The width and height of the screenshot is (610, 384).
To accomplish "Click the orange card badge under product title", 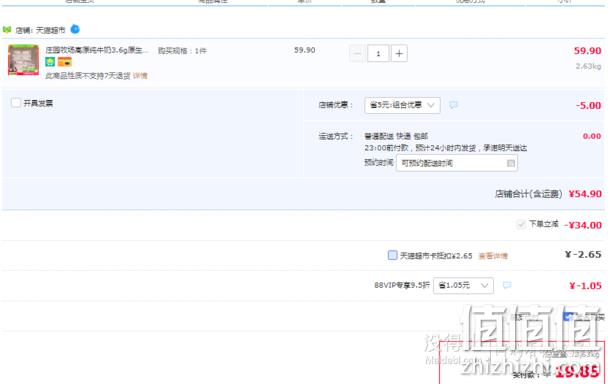I will [65, 61].
